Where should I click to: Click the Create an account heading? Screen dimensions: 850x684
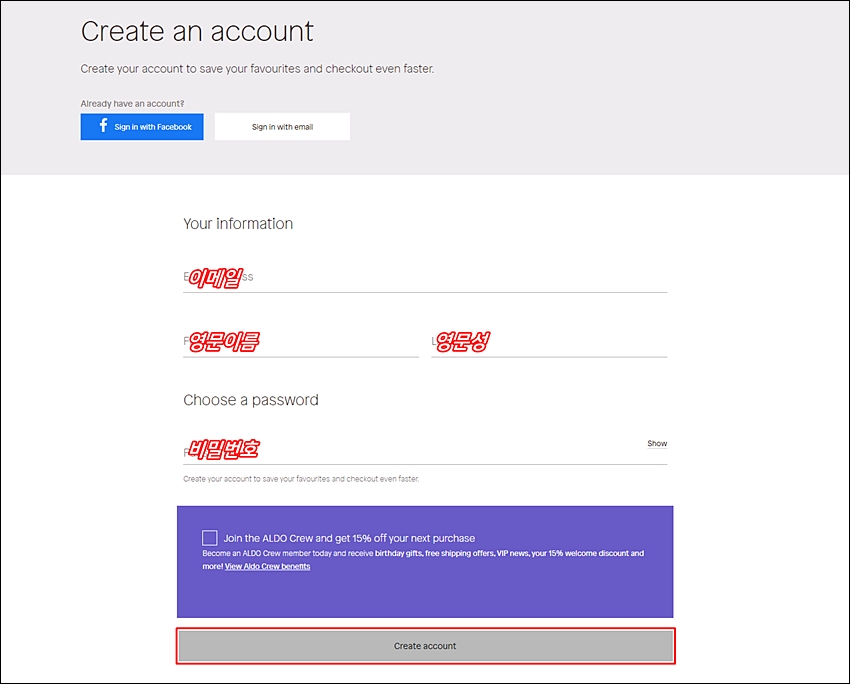[197, 31]
